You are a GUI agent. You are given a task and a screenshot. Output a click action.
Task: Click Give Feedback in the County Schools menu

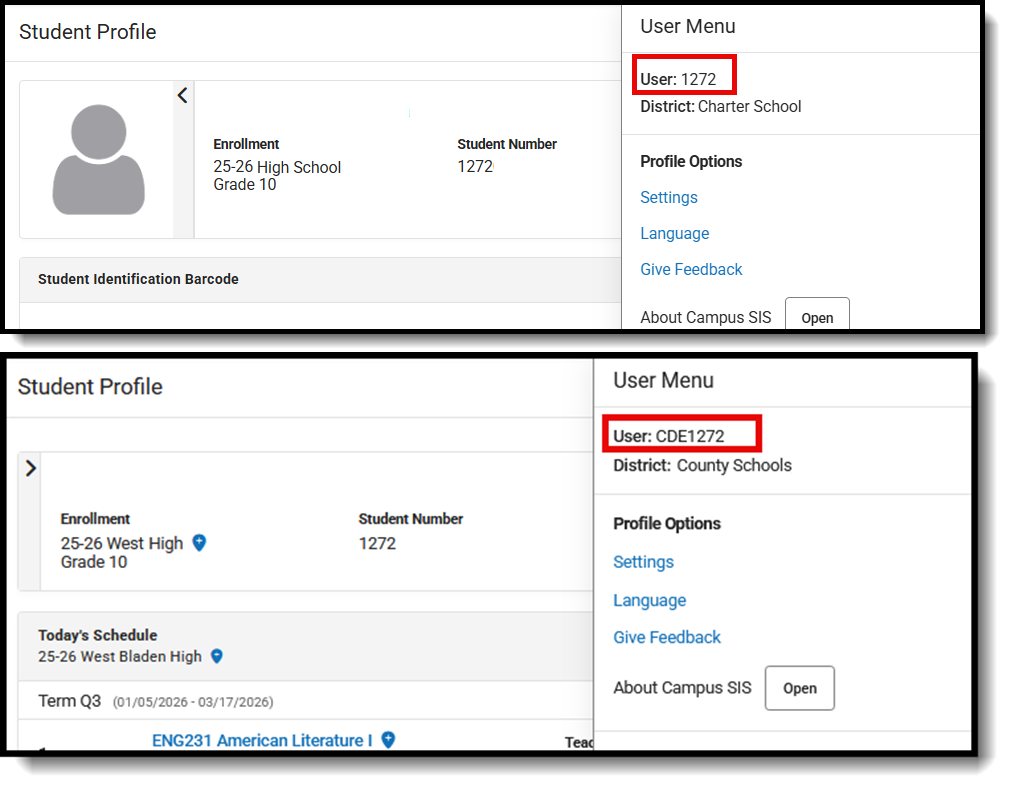pos(666,637)
